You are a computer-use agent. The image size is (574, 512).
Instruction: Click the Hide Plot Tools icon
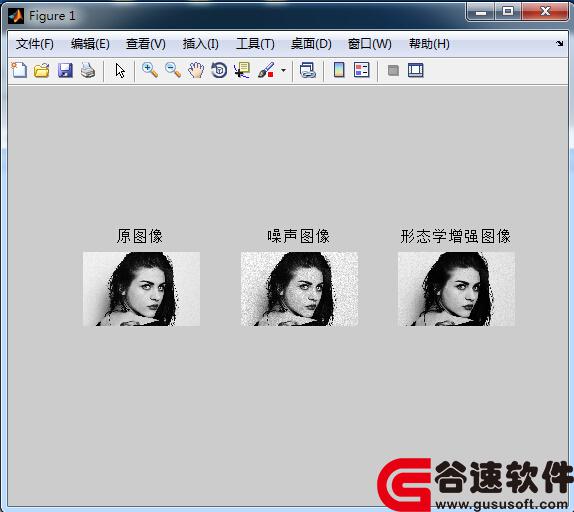click(393, 70)
